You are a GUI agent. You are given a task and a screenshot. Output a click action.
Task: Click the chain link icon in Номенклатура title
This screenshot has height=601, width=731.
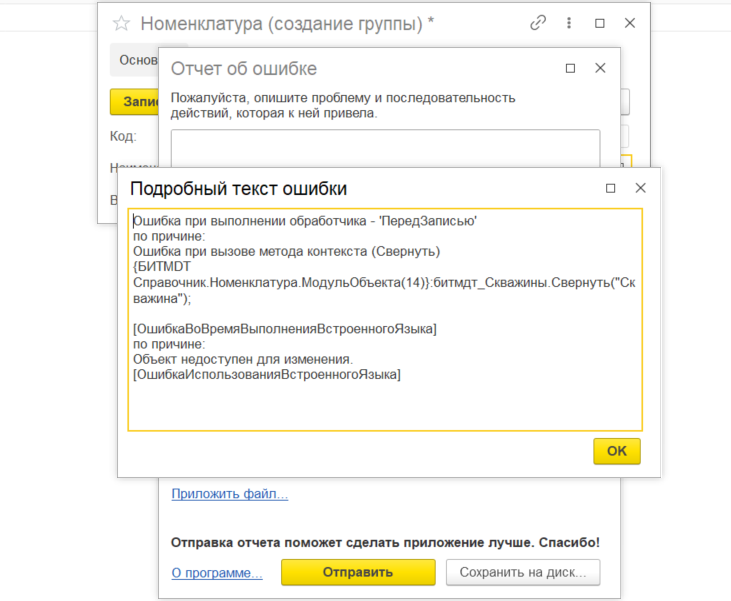point(538,23)
